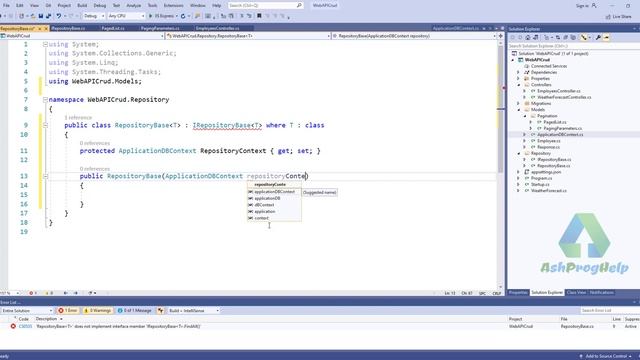
Task: Open the WebAPICrud project navigation dropdown
Action: click(x=82, y=36)
